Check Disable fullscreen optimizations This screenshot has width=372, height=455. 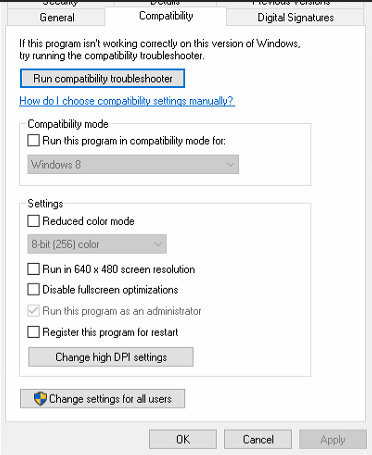pos(33,289)
